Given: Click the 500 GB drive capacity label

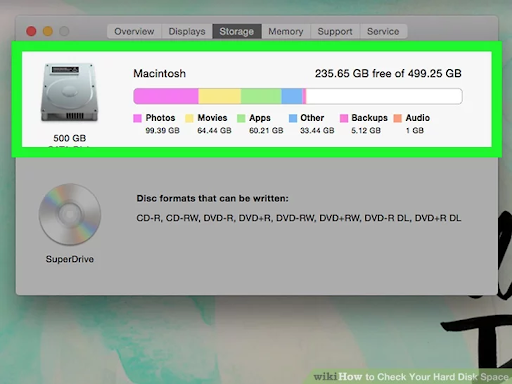Looking at the screenshot, I should 70,138.
